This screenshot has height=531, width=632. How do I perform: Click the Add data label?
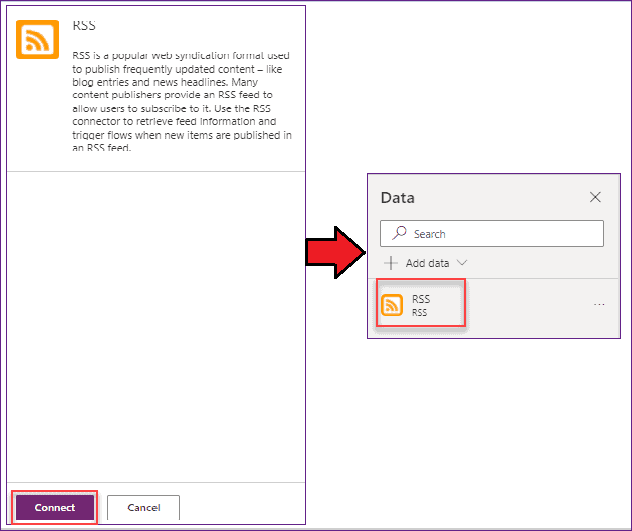(x=427, y=263)
